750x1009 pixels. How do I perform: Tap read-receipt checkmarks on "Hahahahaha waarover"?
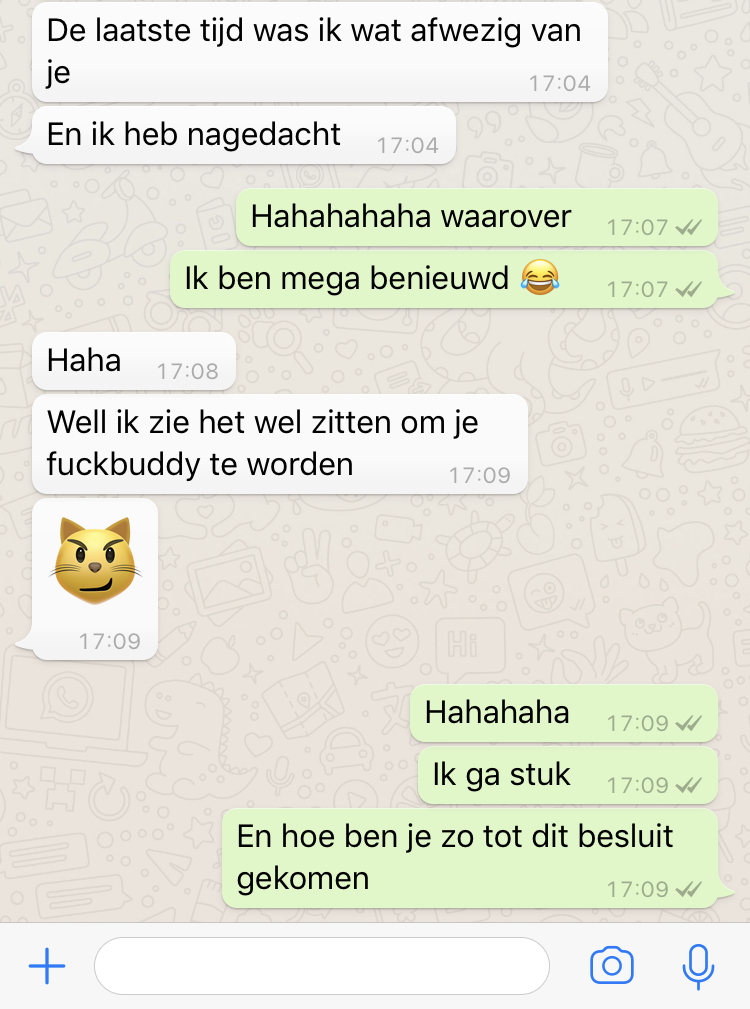(x=688, y=227)
